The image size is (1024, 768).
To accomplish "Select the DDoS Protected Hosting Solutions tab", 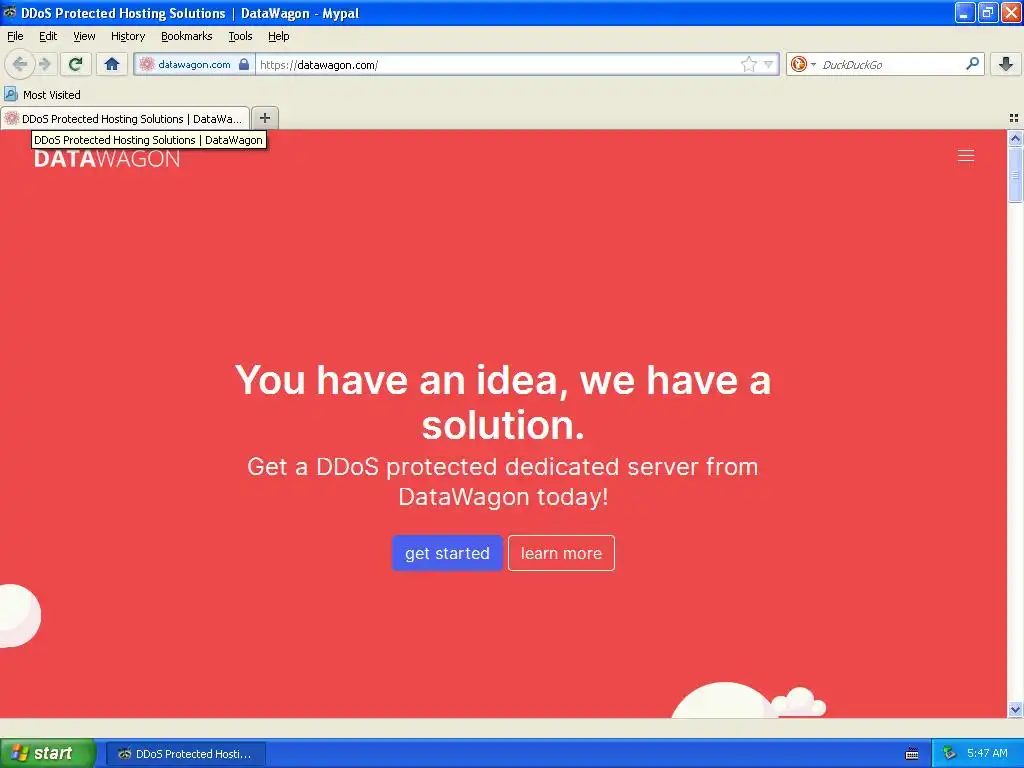I will 125,118.
